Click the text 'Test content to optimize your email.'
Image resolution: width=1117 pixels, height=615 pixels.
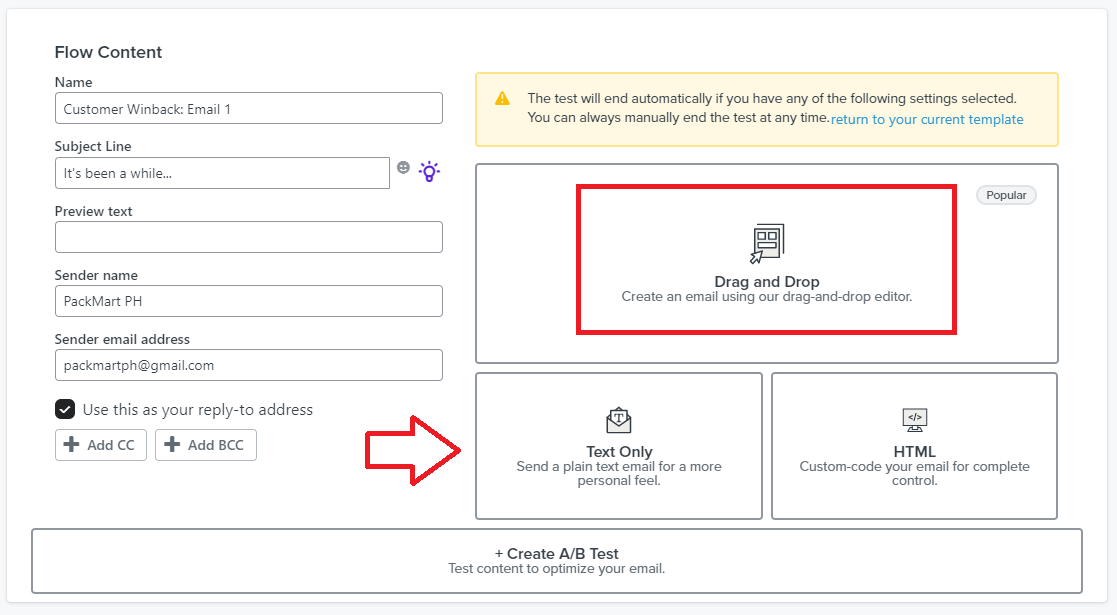(x=556, y=569)
